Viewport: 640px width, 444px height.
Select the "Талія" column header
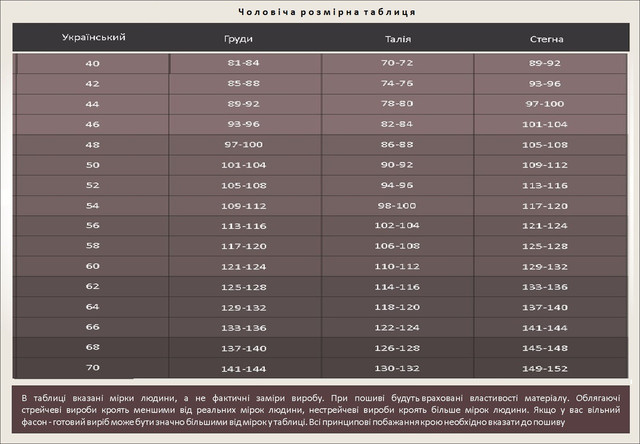point(398,39)
